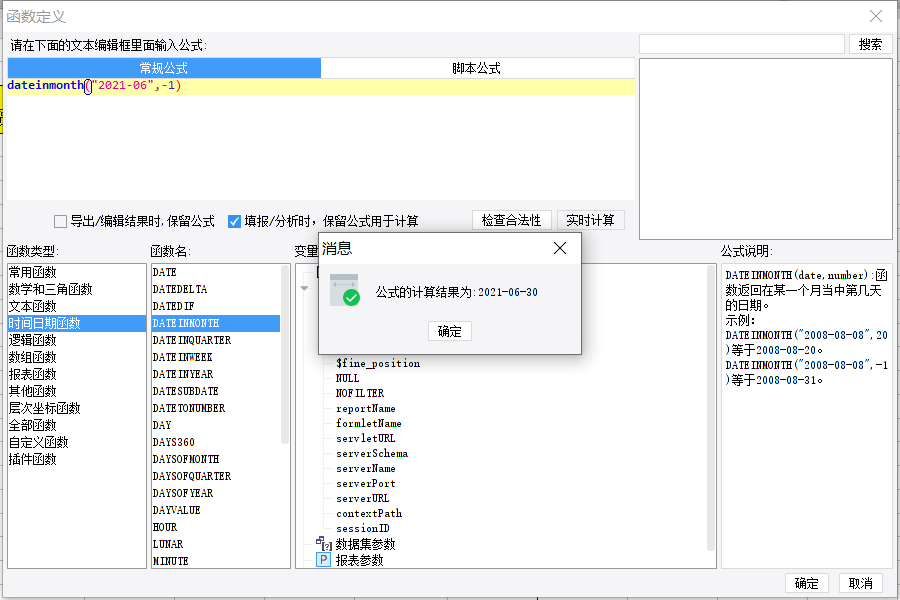900x600 pixels.
Task: Select 全部函数 category
Action: tap(77, 425)
